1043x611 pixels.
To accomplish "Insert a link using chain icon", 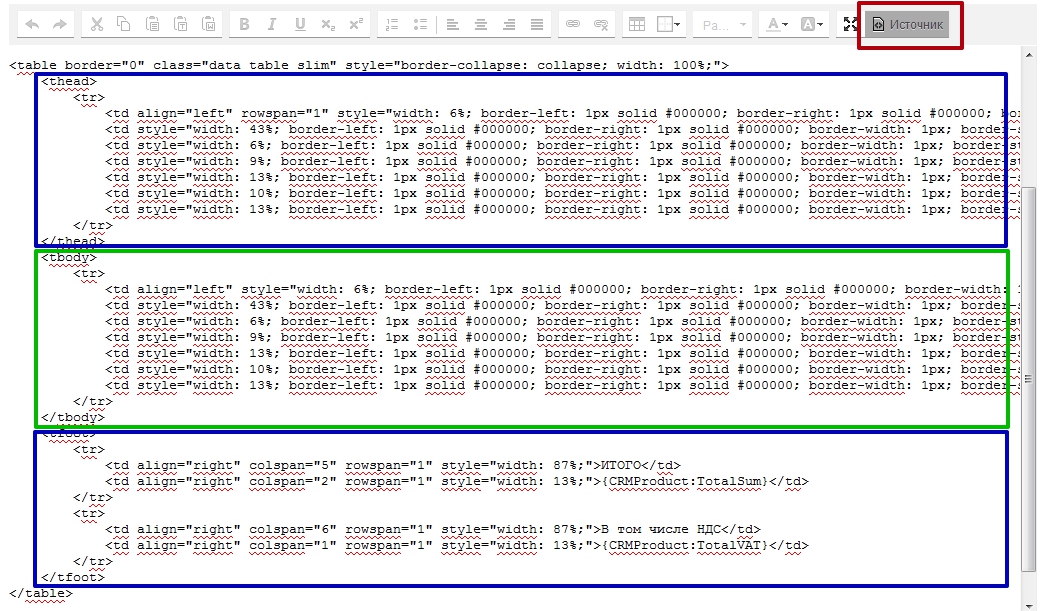I will 573,24.
